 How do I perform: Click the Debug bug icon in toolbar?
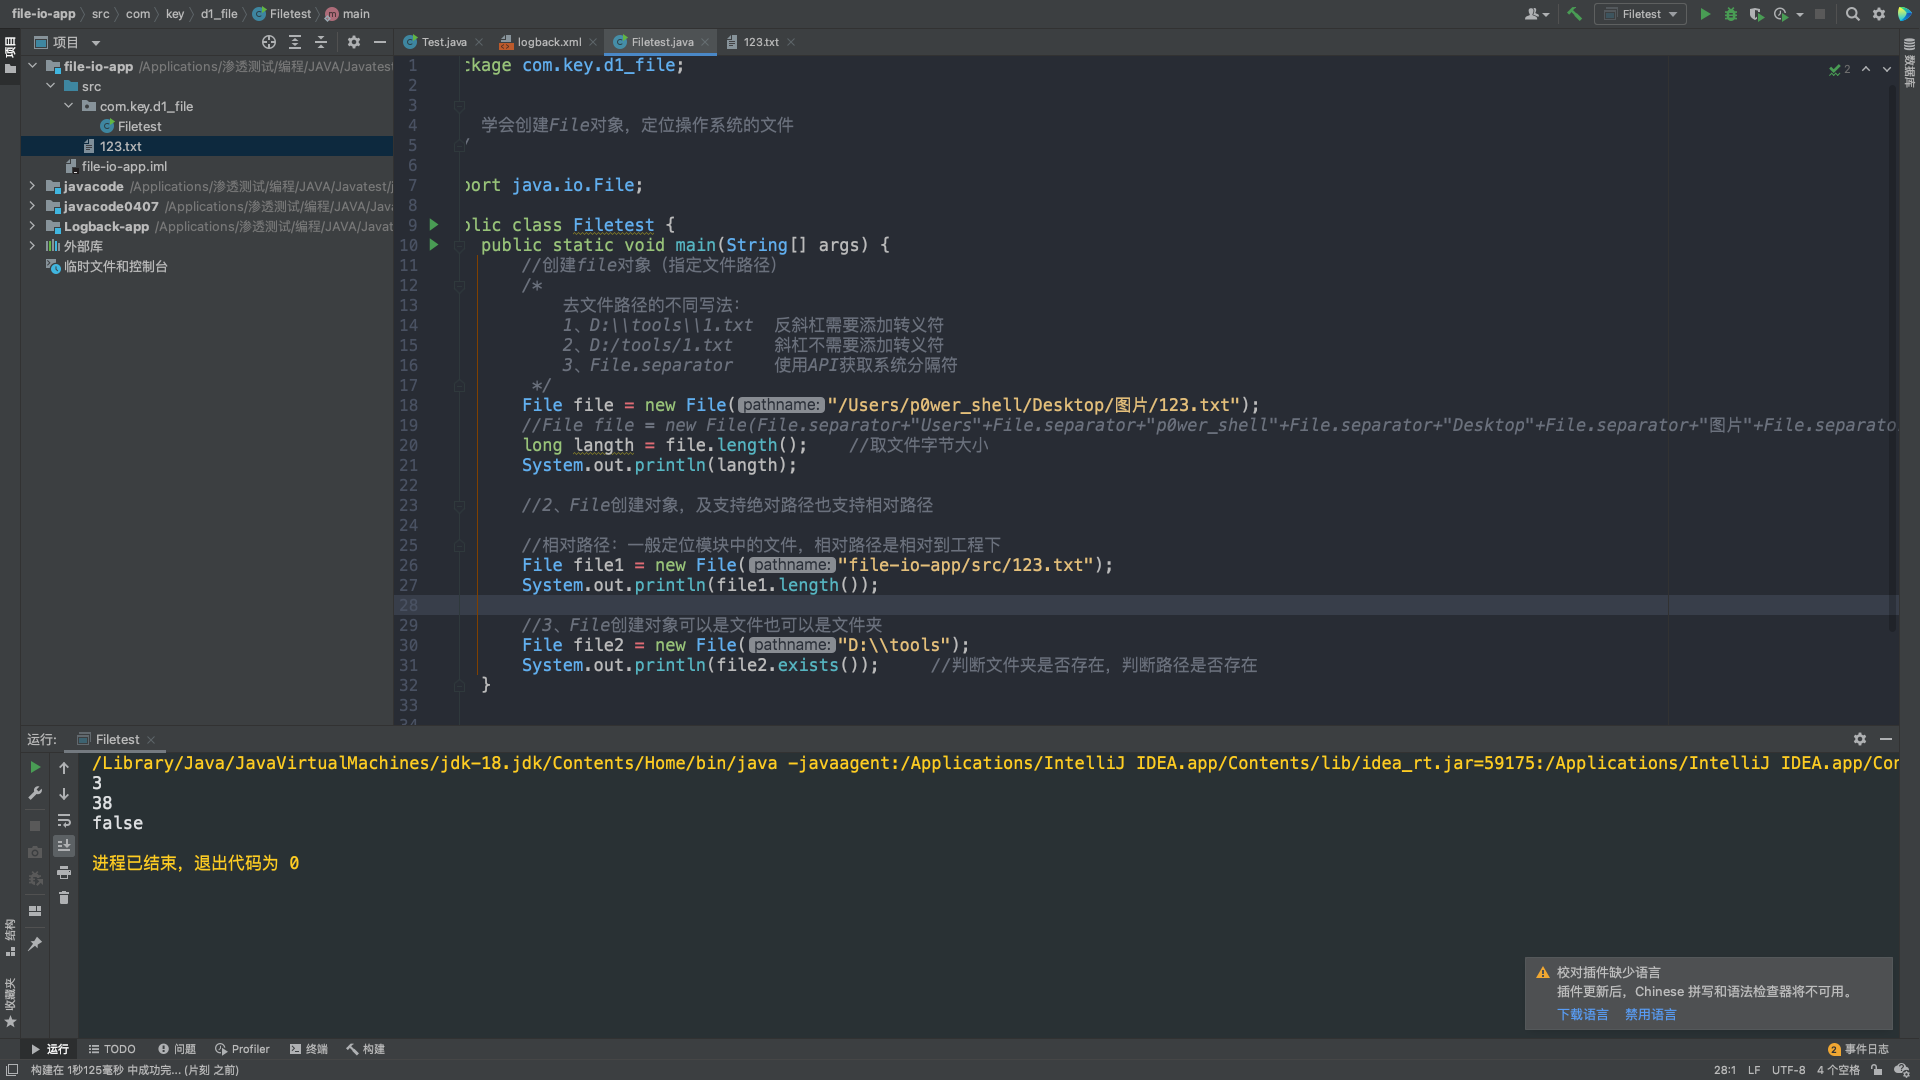tap(1731, 14)
